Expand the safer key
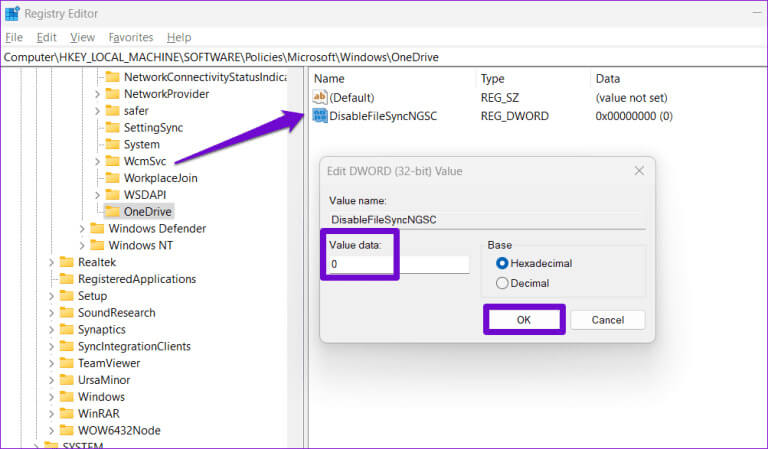This screenshot has width=768, height=449. pos(97,111)
